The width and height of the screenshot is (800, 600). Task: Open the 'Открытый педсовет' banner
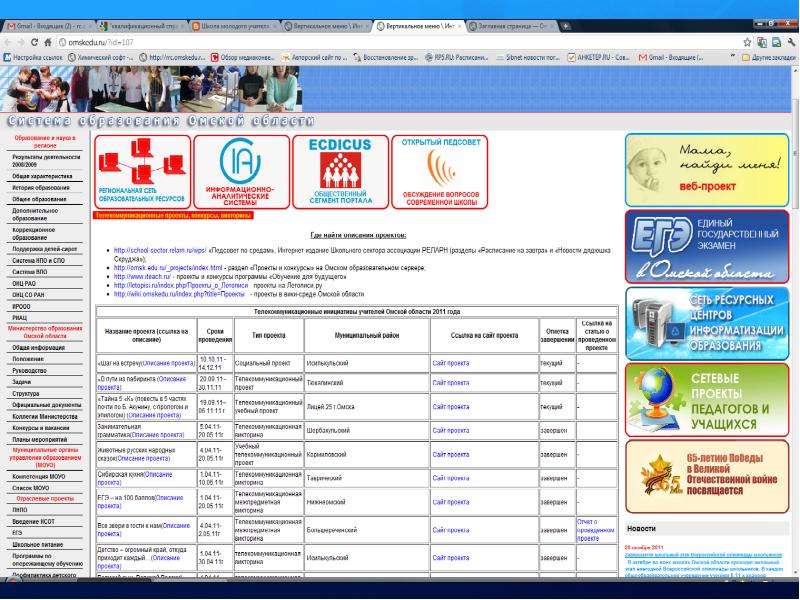tap(440, 172)
